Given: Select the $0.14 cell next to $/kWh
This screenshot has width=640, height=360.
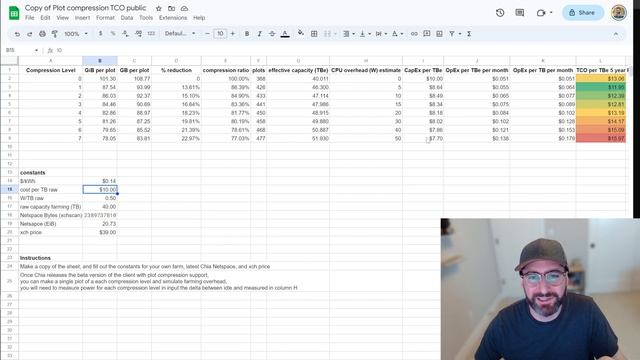Looking at the screenshot, I should tap(100, 181).
